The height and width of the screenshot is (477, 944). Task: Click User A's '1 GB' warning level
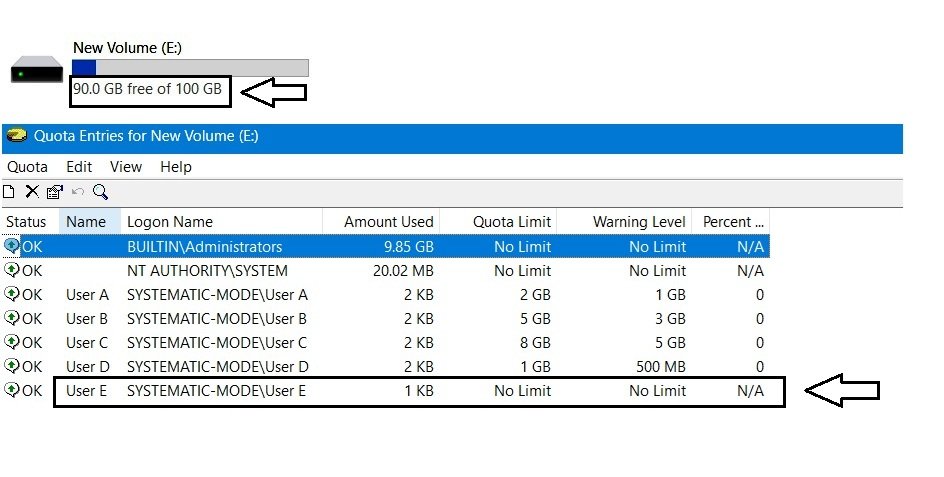670,295
